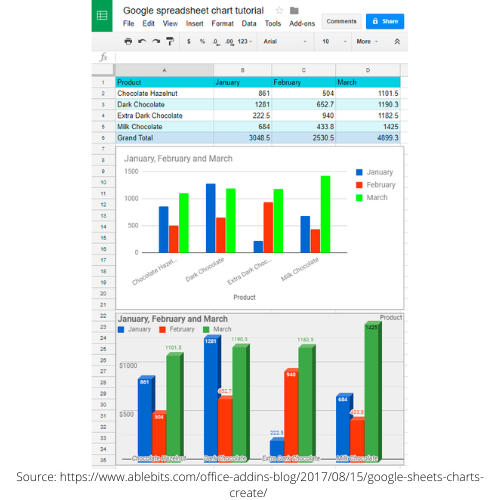Open the move-to-folder icon

[294, 11]
